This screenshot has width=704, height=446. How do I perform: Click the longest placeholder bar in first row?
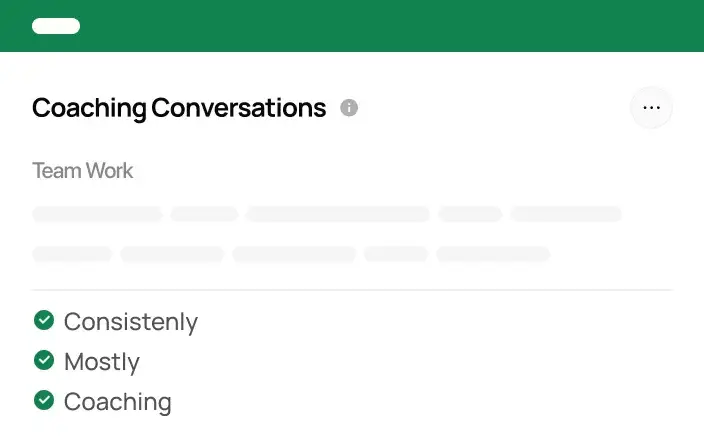[x=338, y=214]
